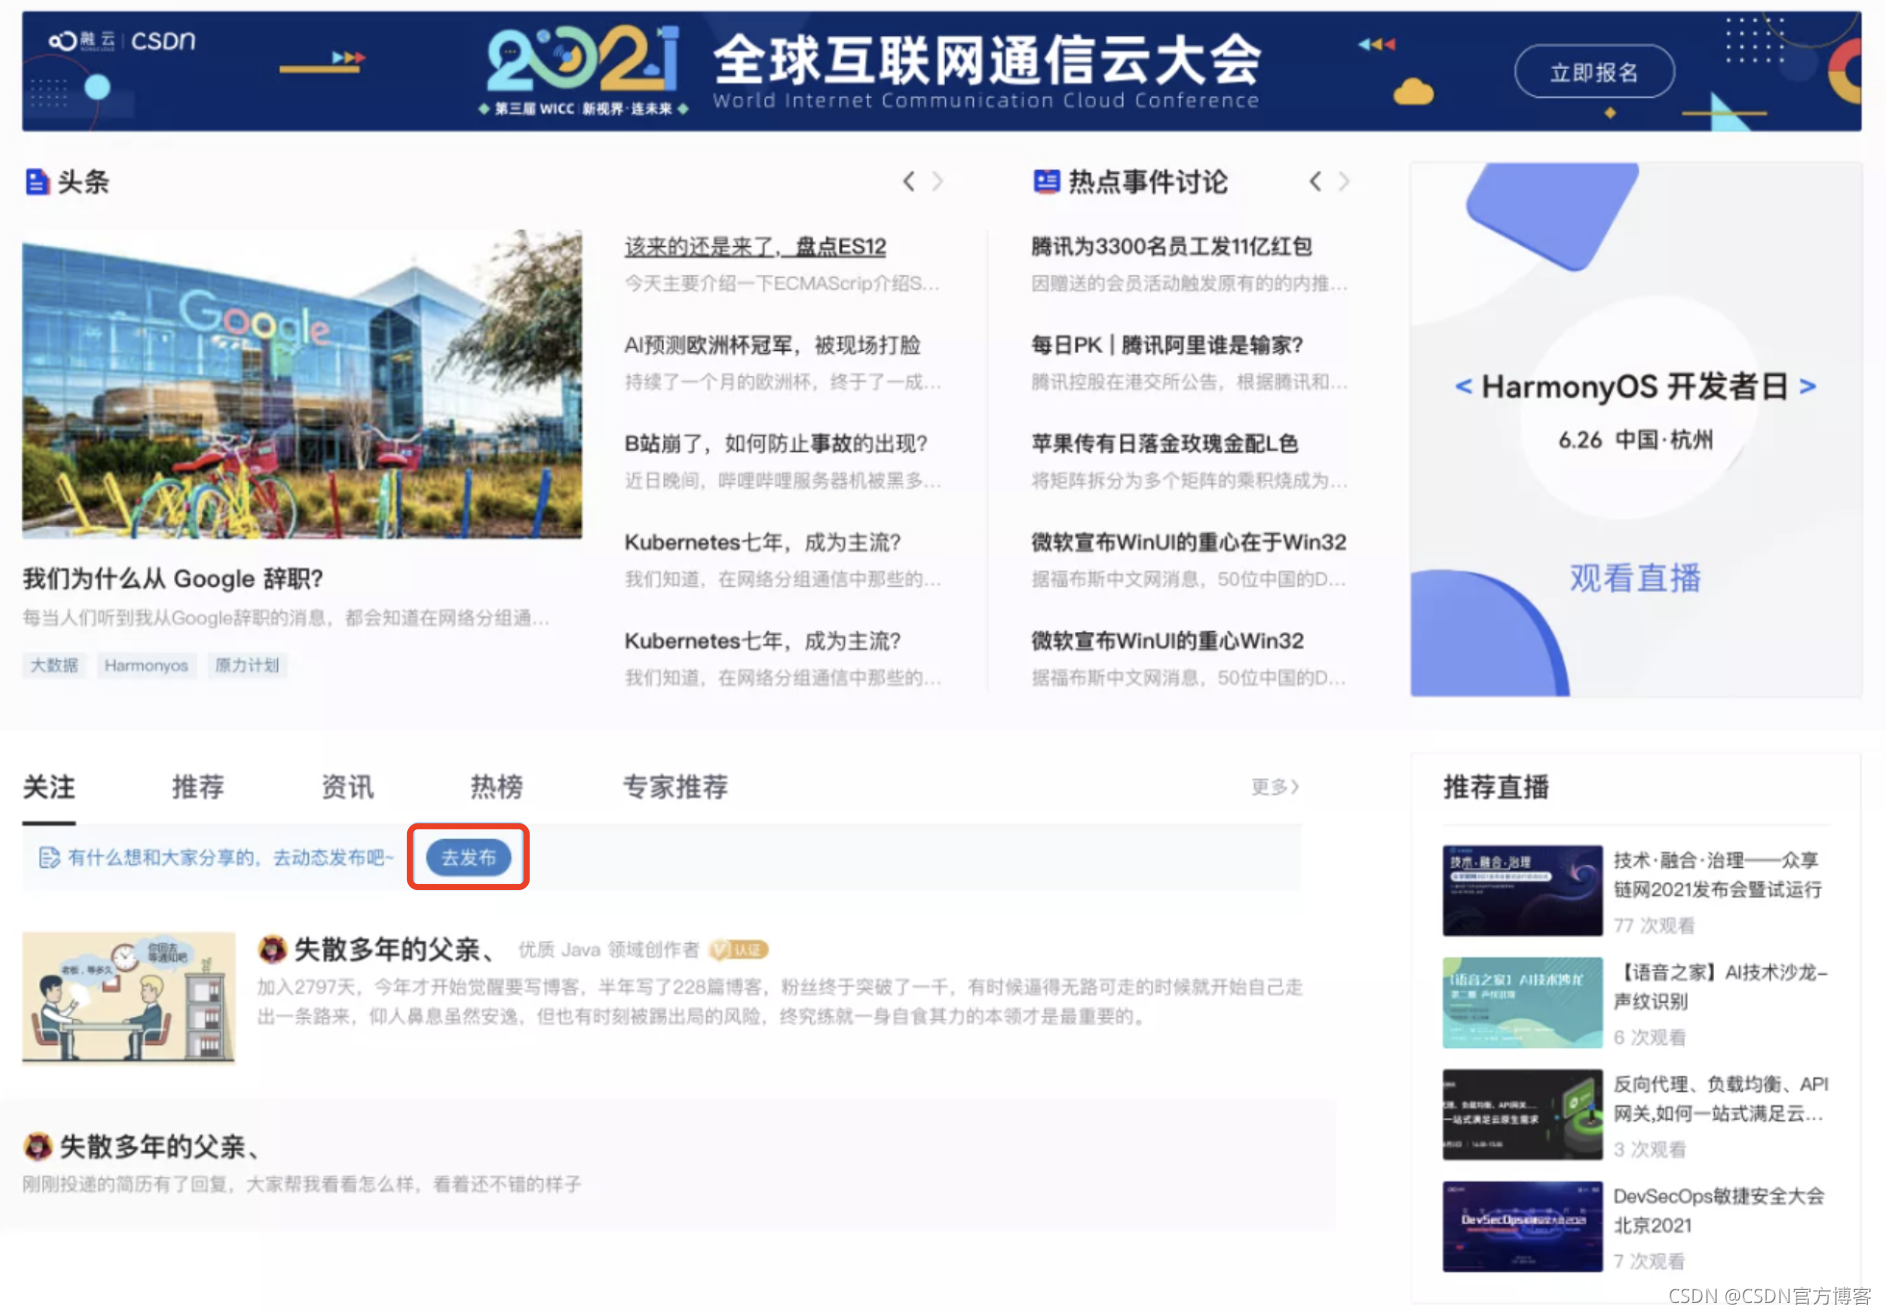The image size is (1886, 1314).
Task: Expand the 更多 link with chevron
Action: coord(1275,787)
